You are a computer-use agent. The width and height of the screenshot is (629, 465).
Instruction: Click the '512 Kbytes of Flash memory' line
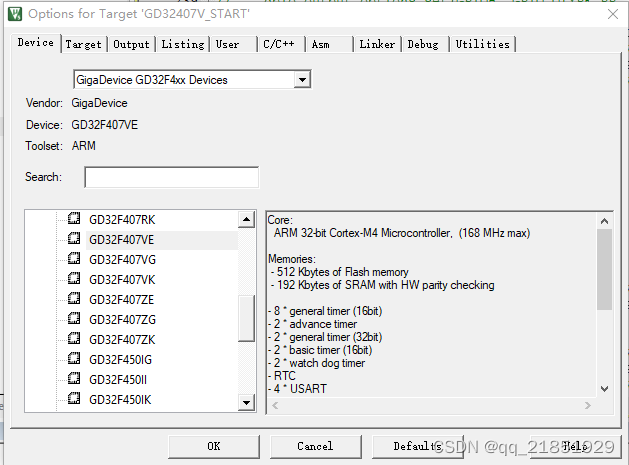[339, 272]
